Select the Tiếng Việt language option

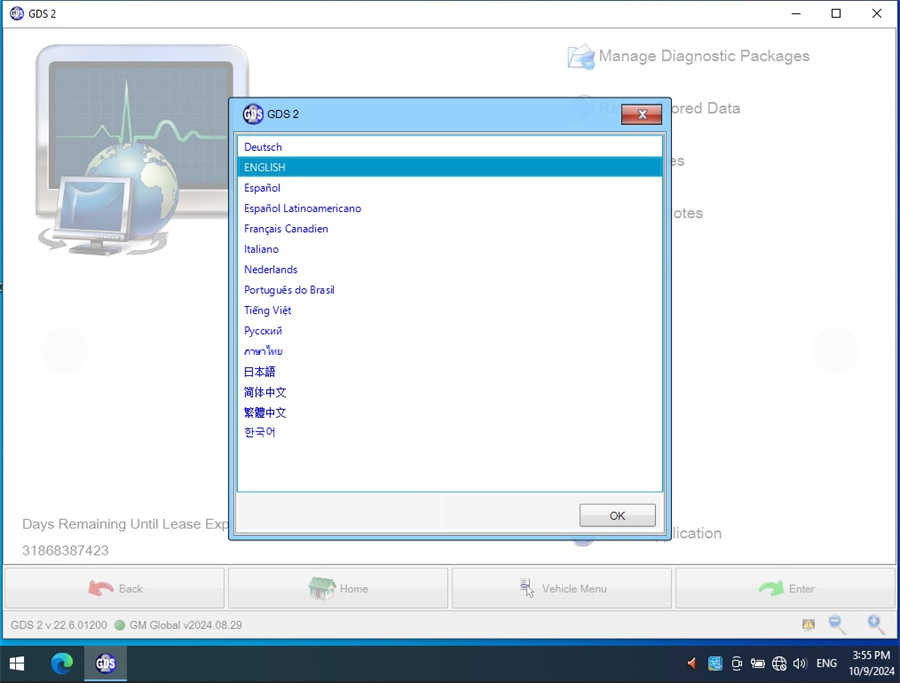267,310
